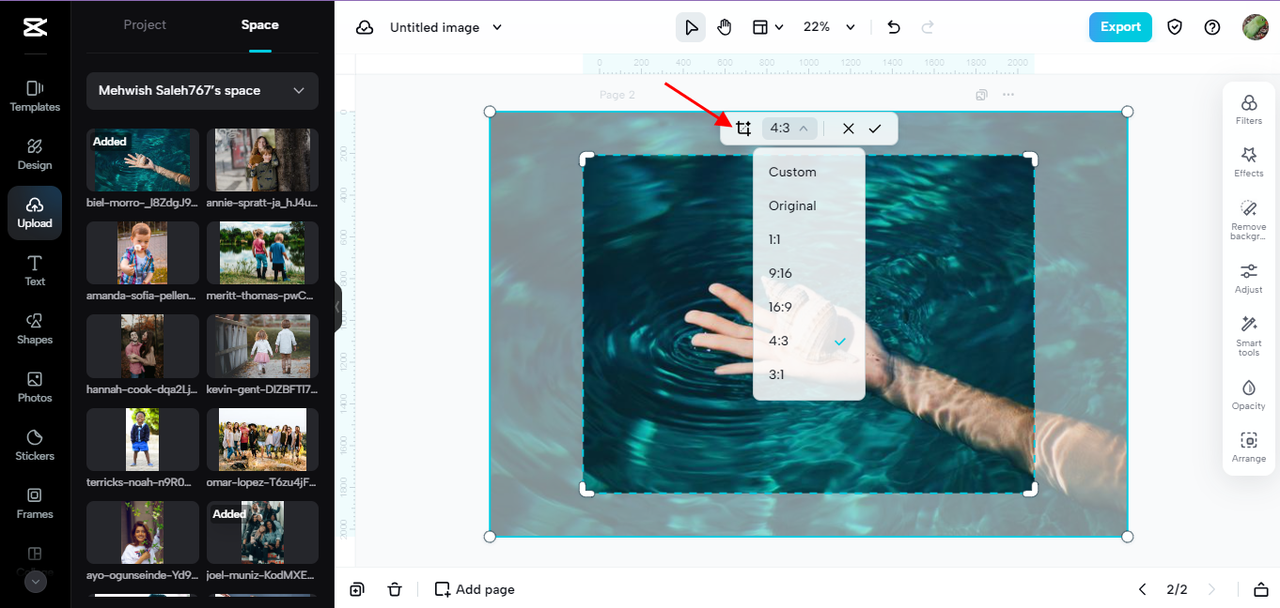Viewport: 1280px width, 608px height.
Task: Open the canvas layout dropdown
Action: (x=767, y=27)
